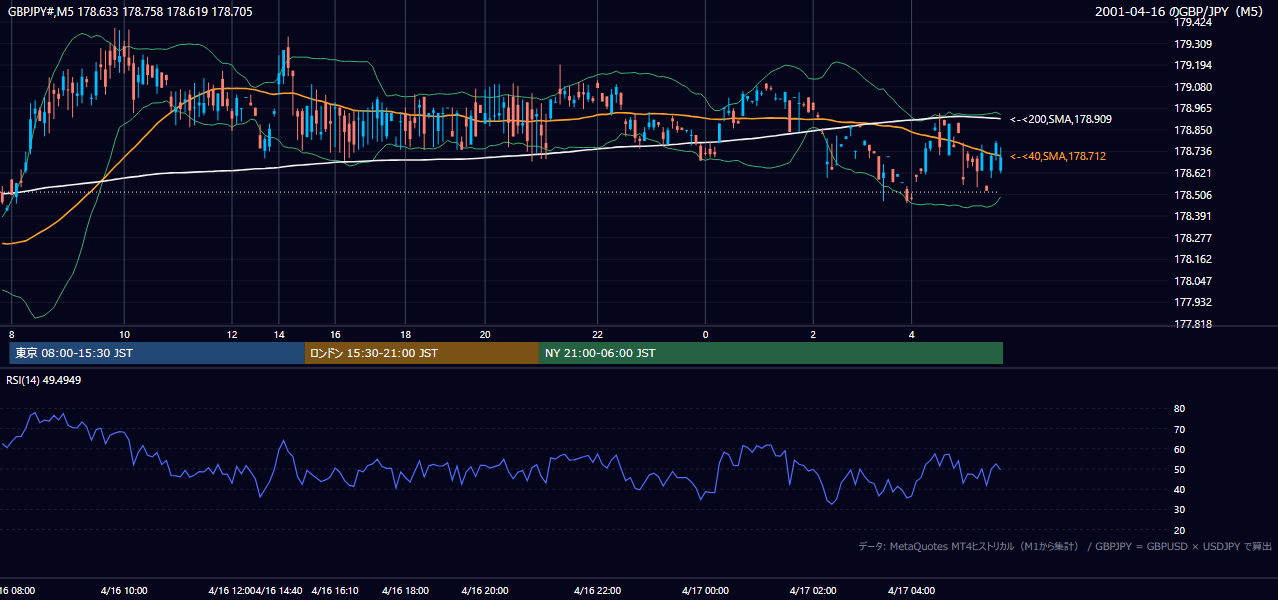
Task: Click the 177.932 price axis label
Action: click(x=1192, y=302)
